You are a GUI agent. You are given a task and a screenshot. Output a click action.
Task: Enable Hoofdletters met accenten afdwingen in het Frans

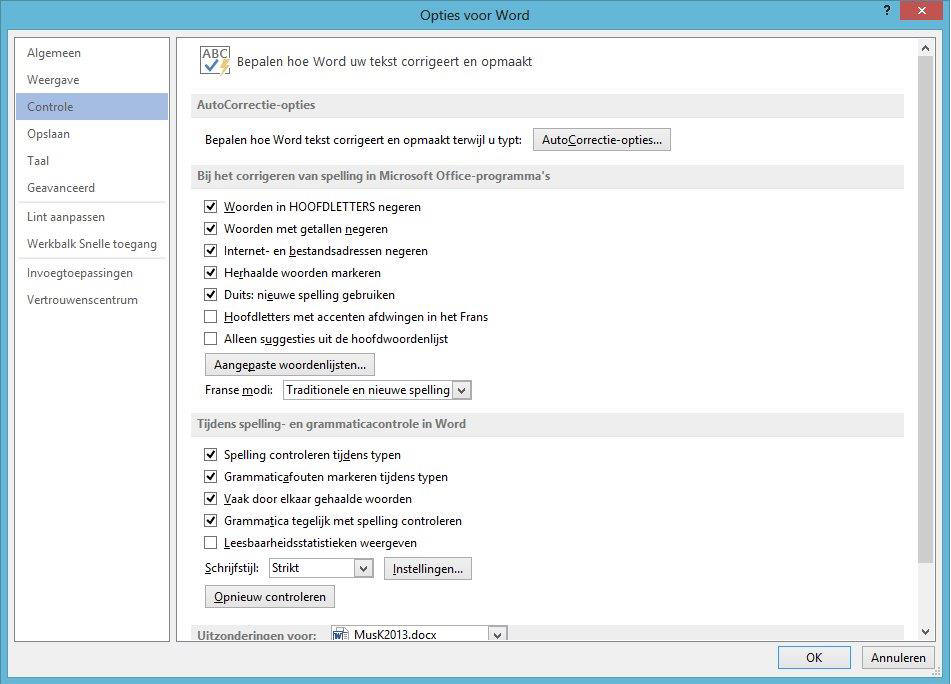tap(210, 317)
